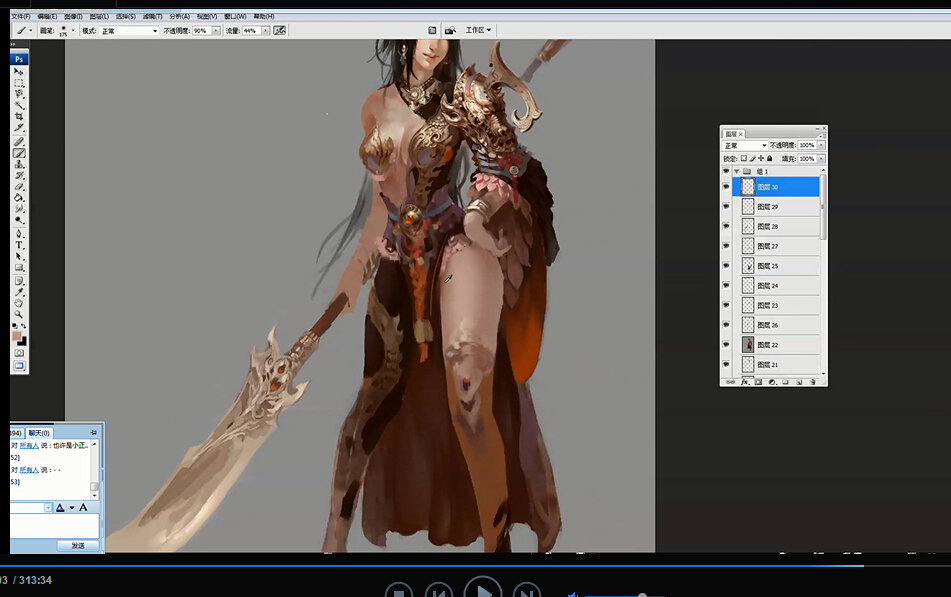The image size is (951, 597).
Task: Select the Zoom magnifier tool
Action: tap(19, 314)
